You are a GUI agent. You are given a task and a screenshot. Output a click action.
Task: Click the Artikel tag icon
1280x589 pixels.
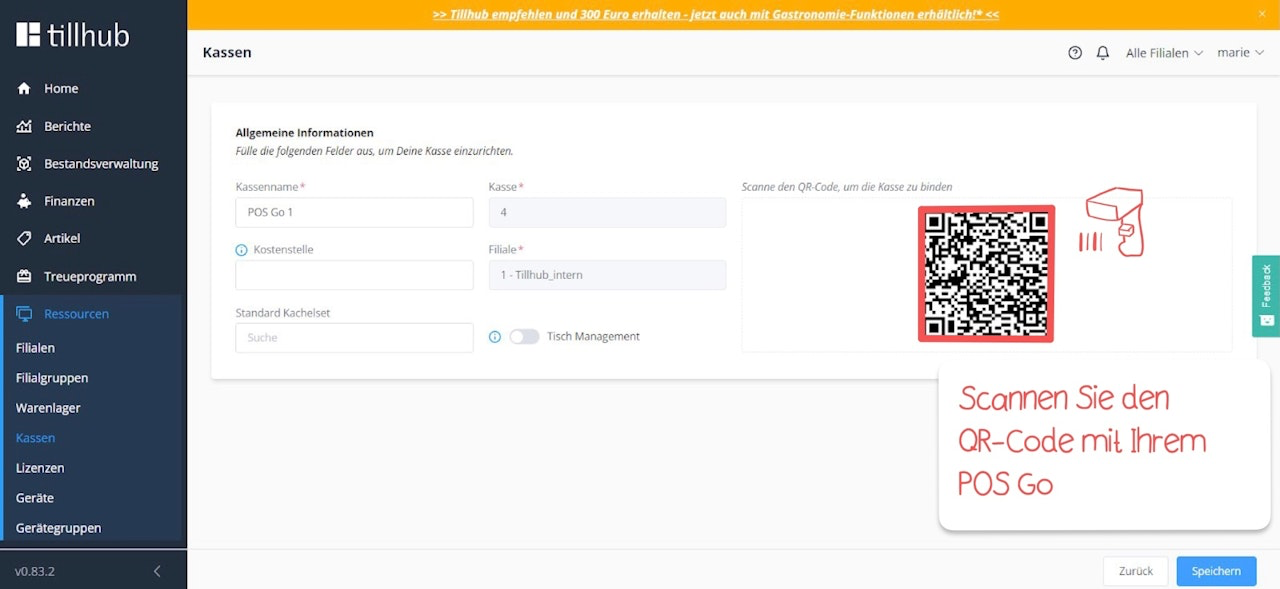coord(25,239)
